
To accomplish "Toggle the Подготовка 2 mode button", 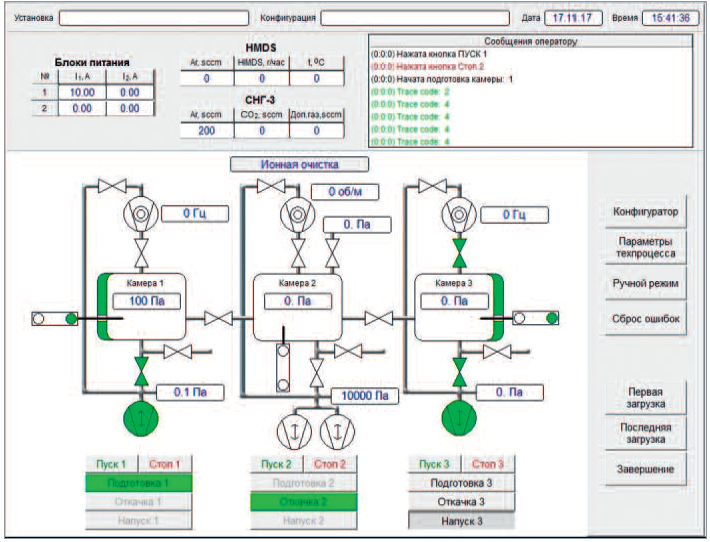I will [304, 483].
